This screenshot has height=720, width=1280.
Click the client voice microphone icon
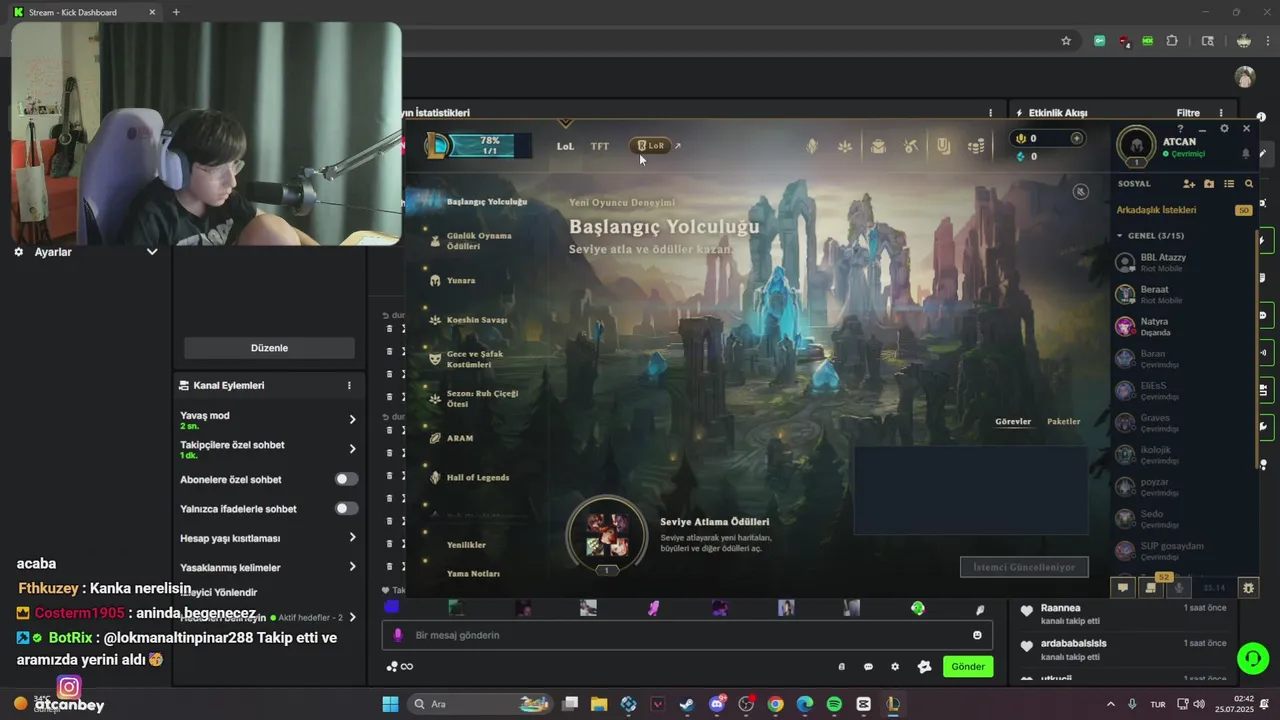pyautogui.click(x=1179, y=588)
